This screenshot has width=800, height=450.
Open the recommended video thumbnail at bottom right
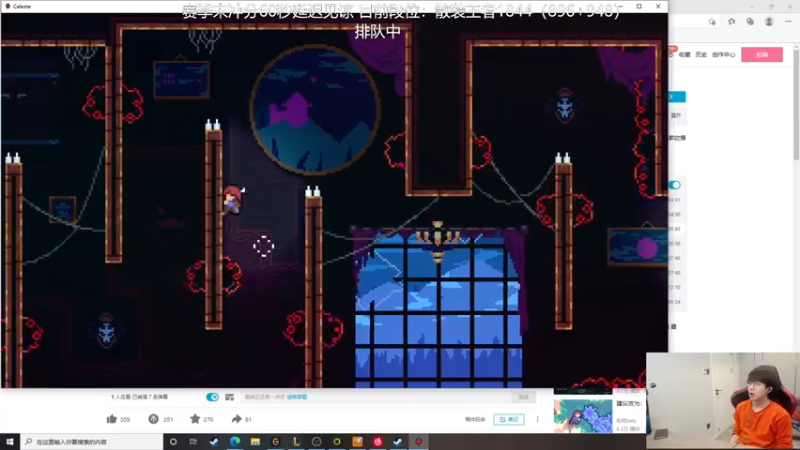coord(583,416)
